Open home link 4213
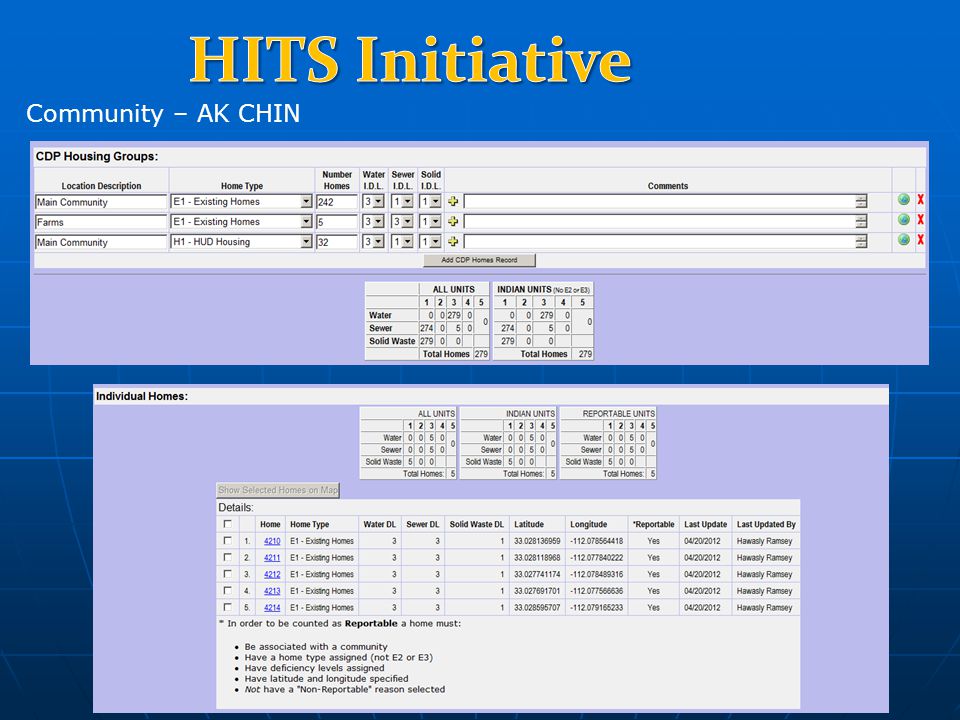Screen dimensions: 960x720 [272, 591]
